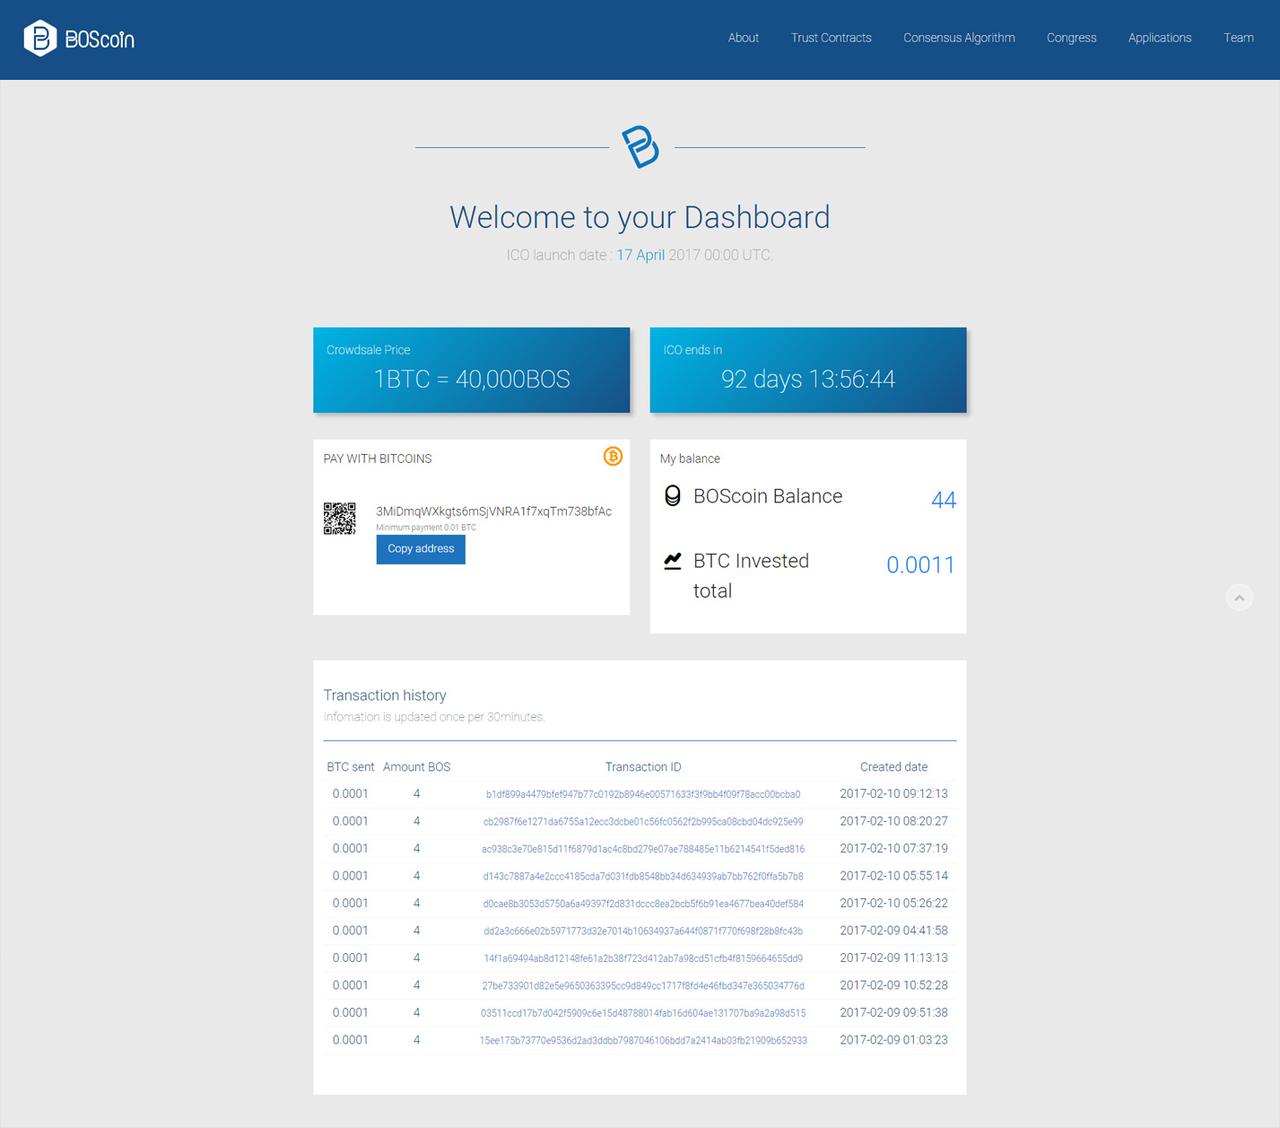
Task: Select bitcoin address 3MiDmqWXkgts6mSjVNRA1f7xqTm738bfAc
Action: pos(494,511)
